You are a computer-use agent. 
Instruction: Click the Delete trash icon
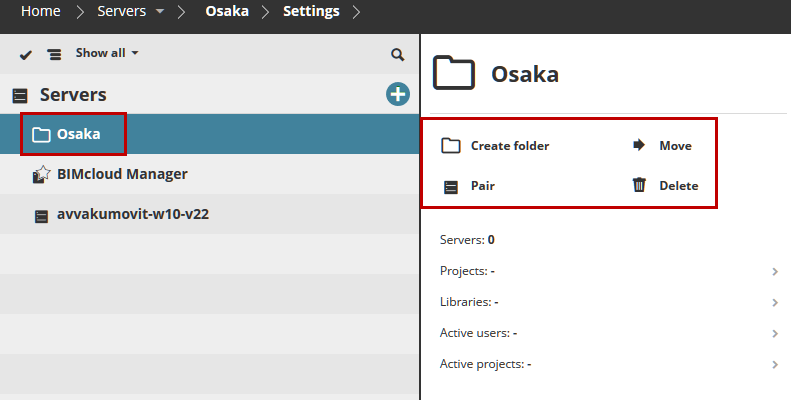coord(639,185)
